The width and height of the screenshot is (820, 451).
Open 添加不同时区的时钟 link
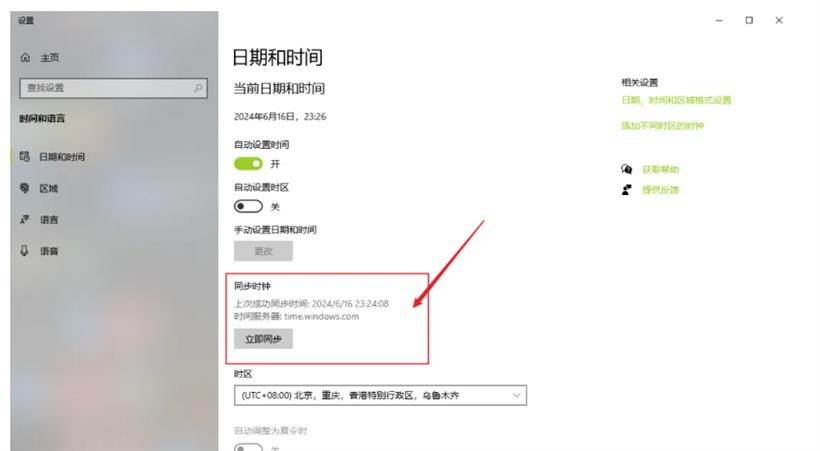662,126
